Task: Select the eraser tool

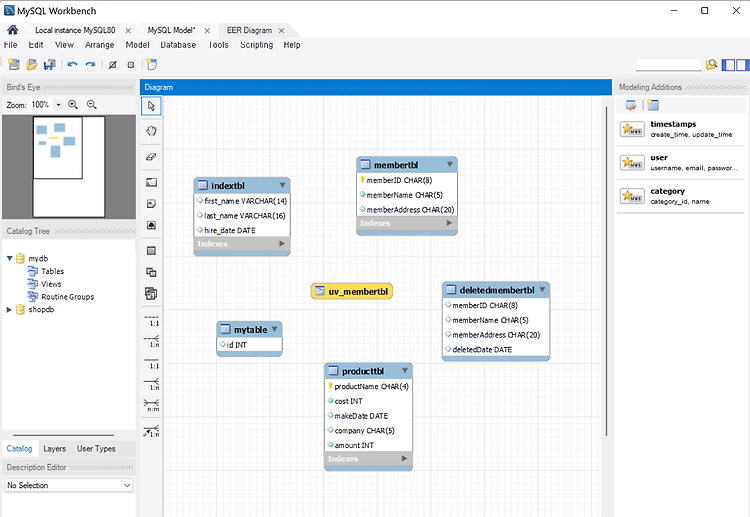Action: point(151,156)
